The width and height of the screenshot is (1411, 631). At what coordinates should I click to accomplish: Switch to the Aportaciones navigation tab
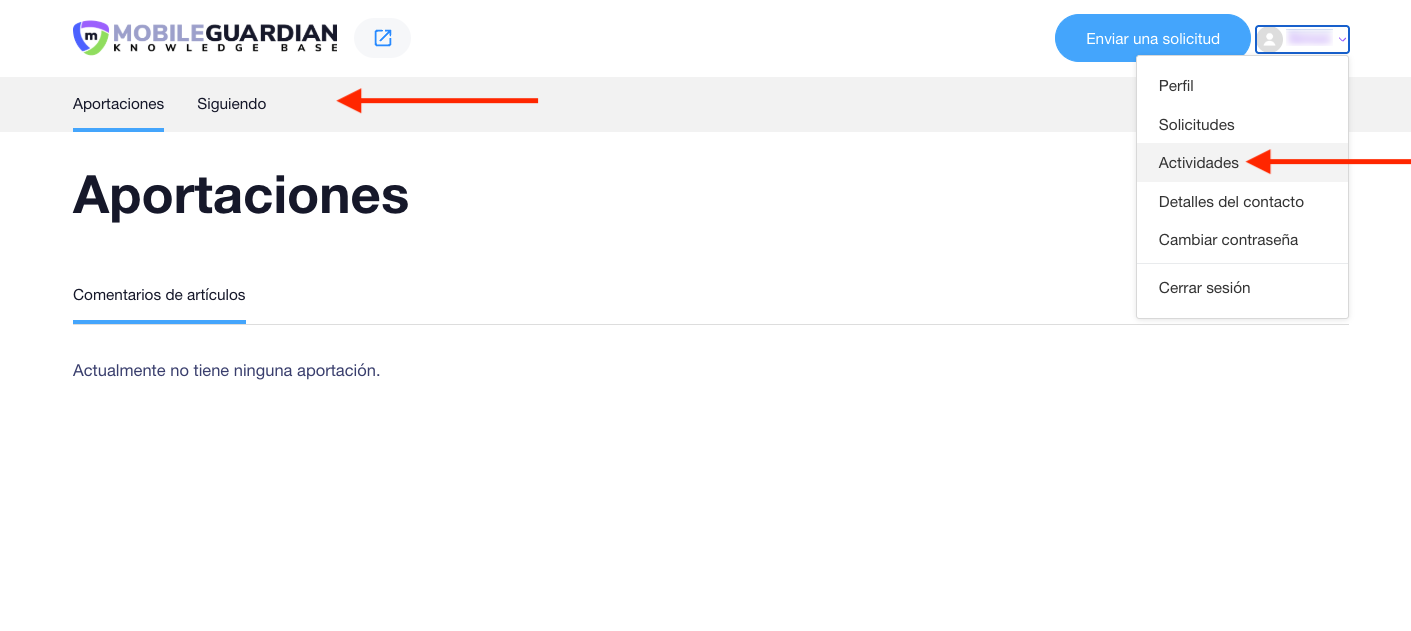(118, 104)
